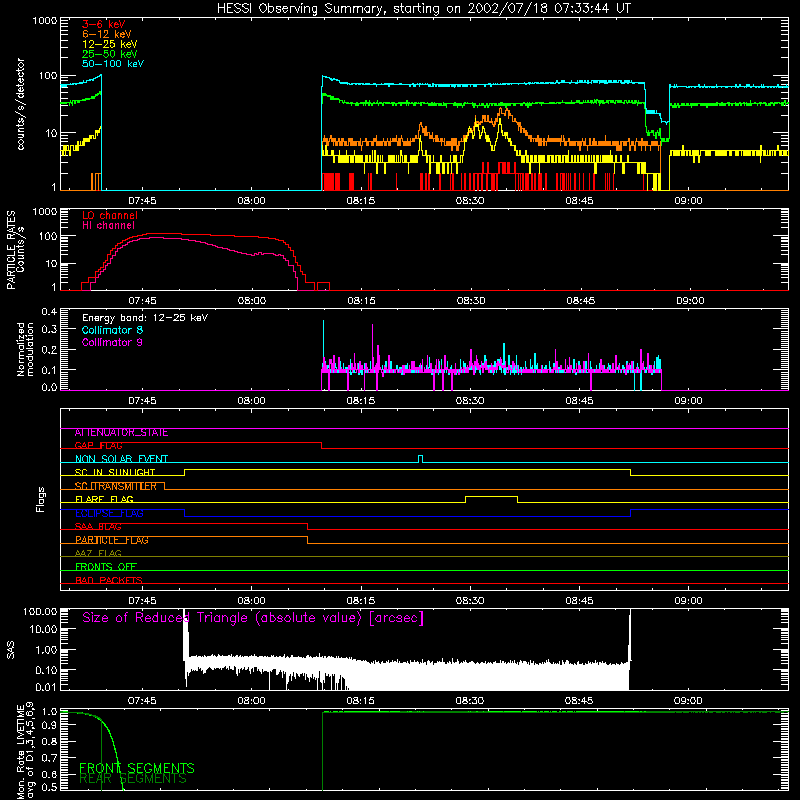This screenshot has width=800, height=800.
Task: Click the HESSI Observing Summary title
Action: 423,9
